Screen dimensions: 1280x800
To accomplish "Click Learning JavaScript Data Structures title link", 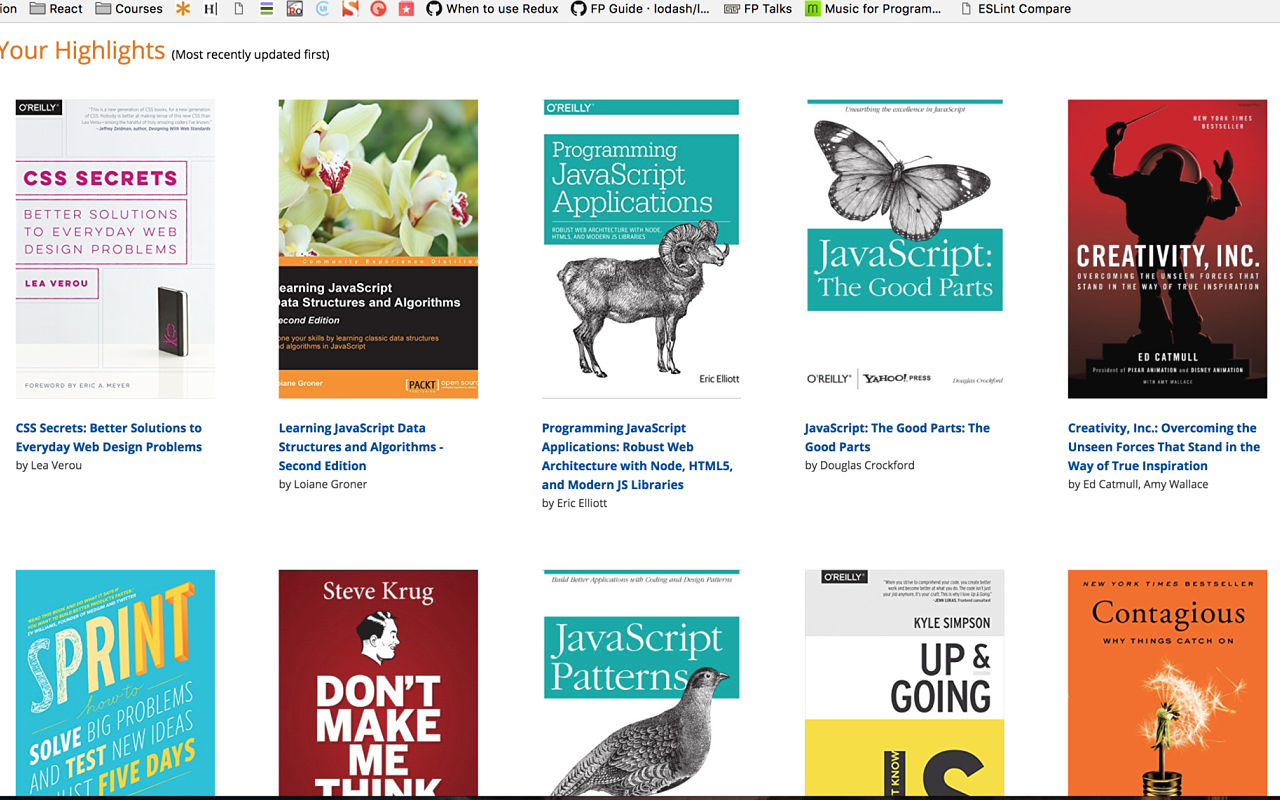I will (361, 447).
